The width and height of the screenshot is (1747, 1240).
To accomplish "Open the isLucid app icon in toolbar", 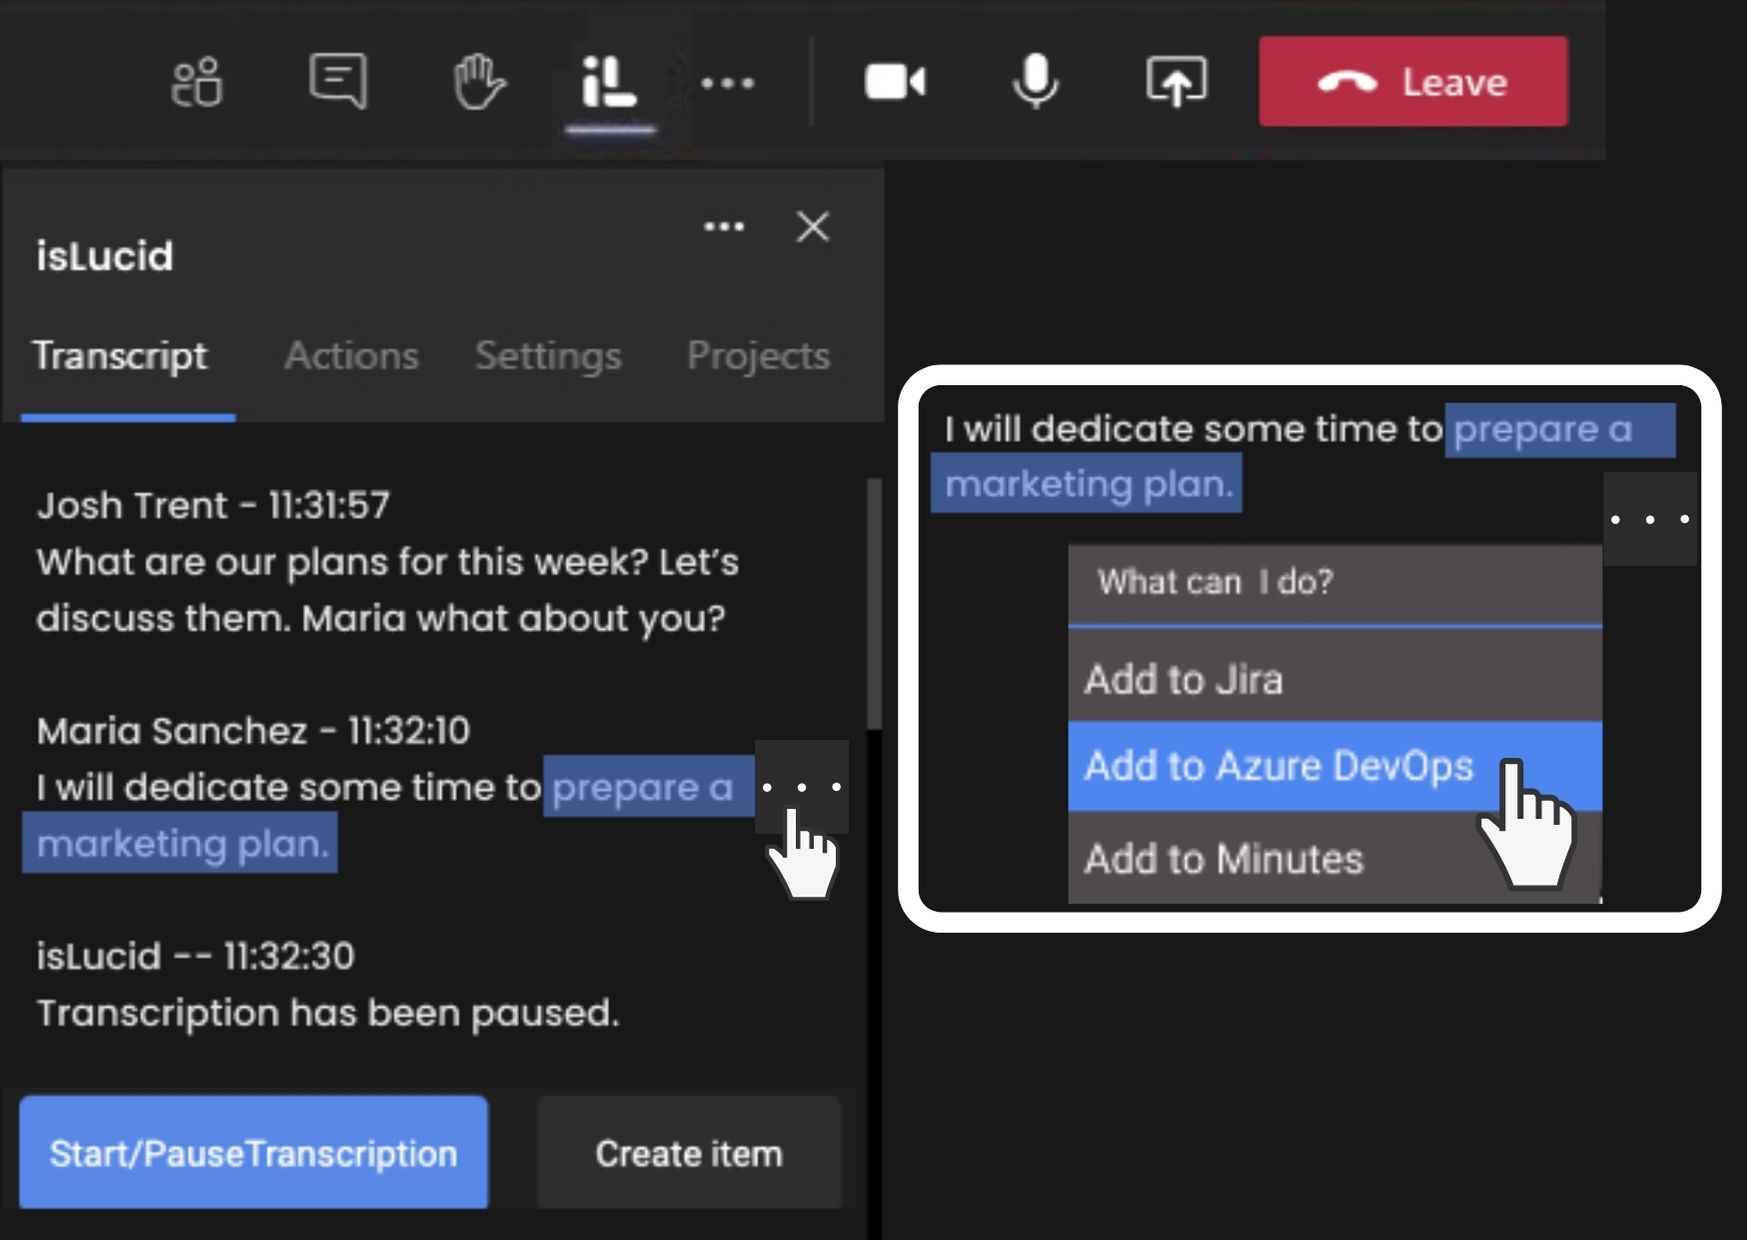I will (609, 82).
